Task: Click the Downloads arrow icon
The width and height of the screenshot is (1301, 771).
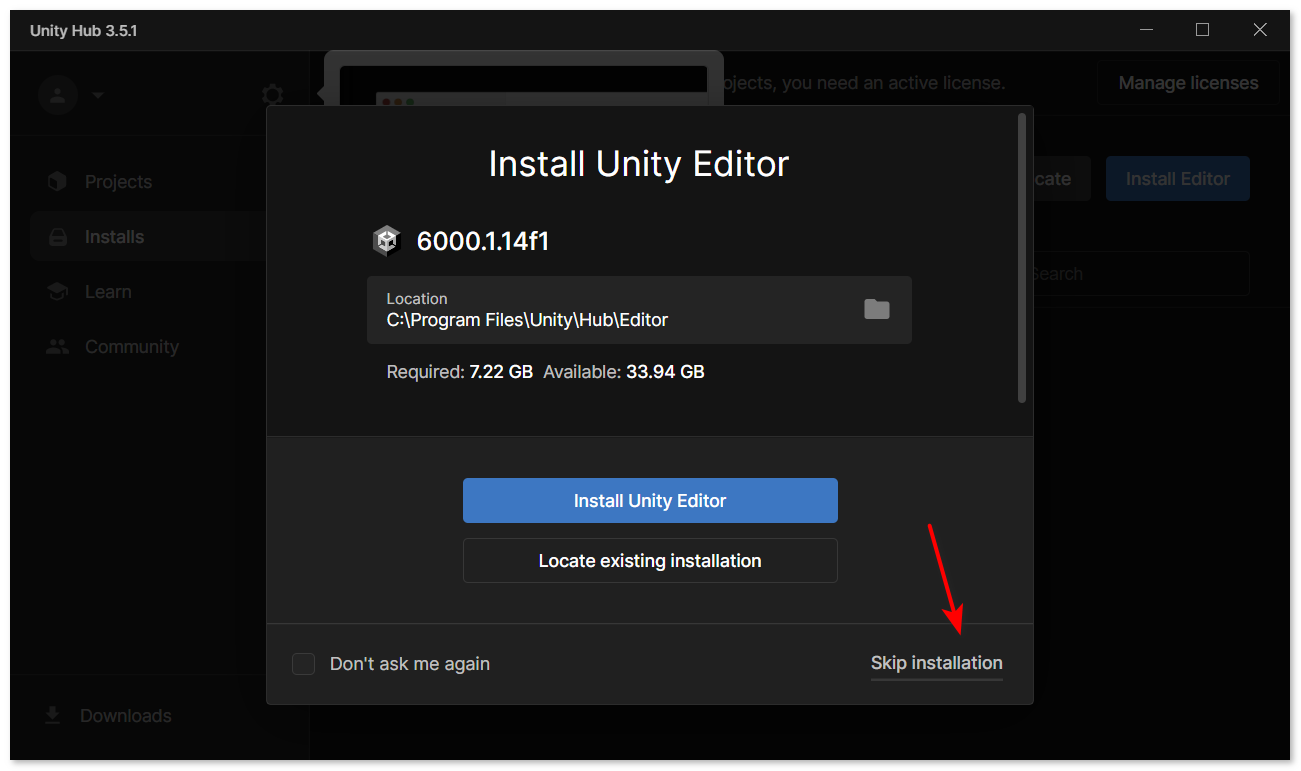Action: tap(53, 716)
